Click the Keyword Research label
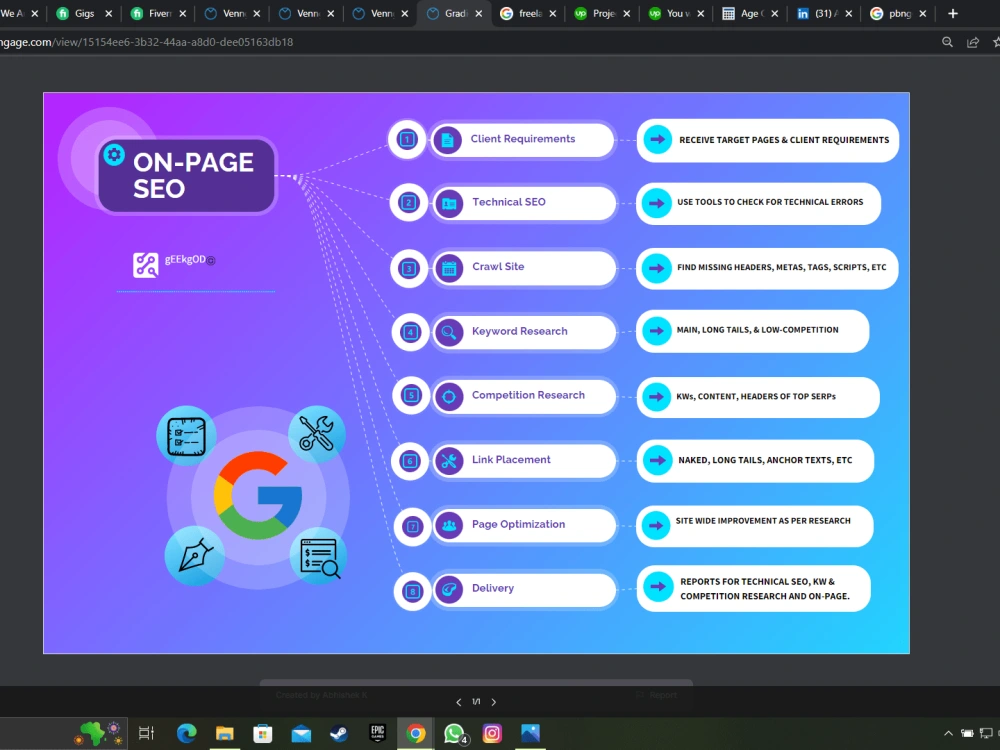The width and height of the screenshot is (1000, 750). click(x=519, y=331)
